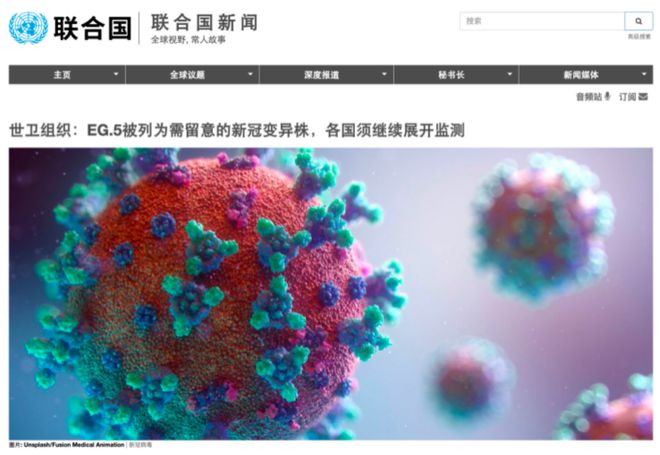The width and height of the screenshot is (660, 455).
Task: Click the coronavirus article image
Action: click(331, 294)
